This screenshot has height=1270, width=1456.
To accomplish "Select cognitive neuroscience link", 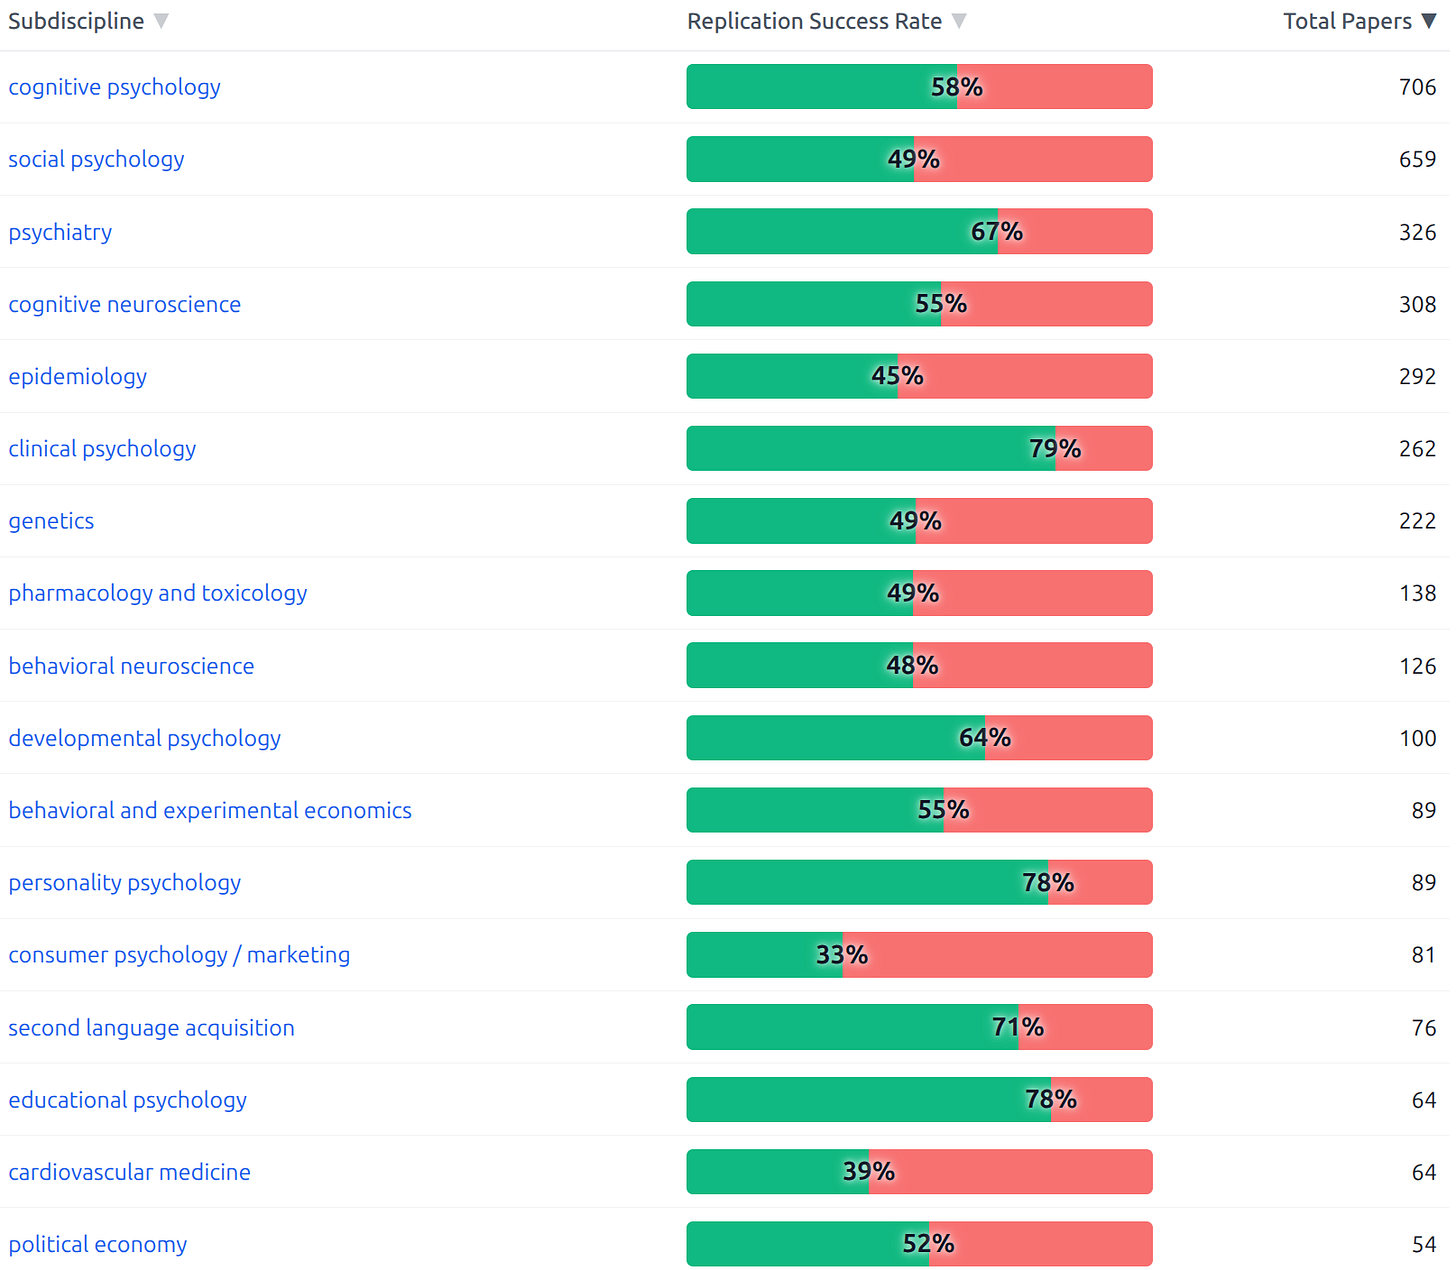I will click(x=124, y=304).
